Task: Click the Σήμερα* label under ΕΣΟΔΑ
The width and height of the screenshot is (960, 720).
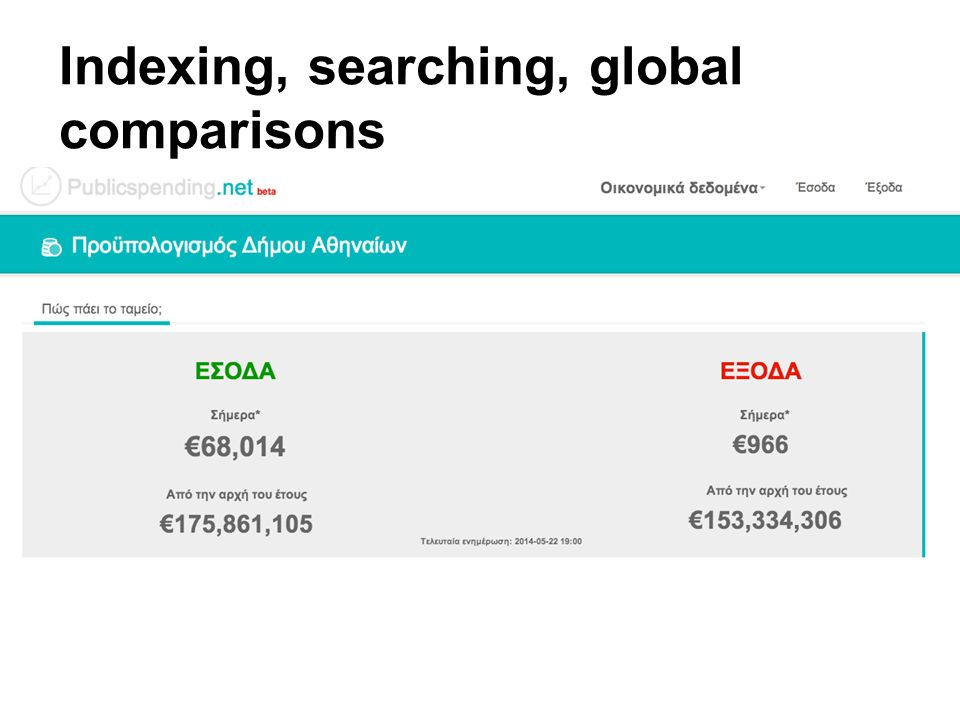Action: [x=236, y=415]
